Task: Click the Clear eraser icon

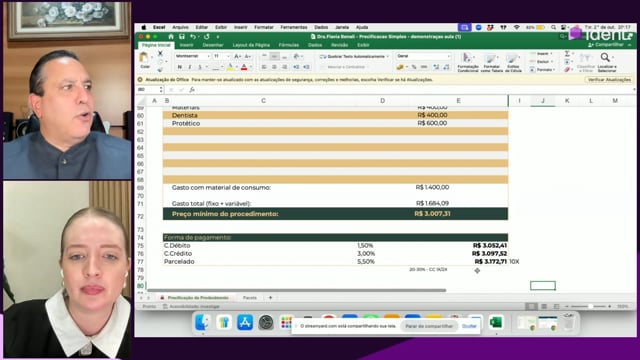Action: pyautogui.click(x=567, y=70)
